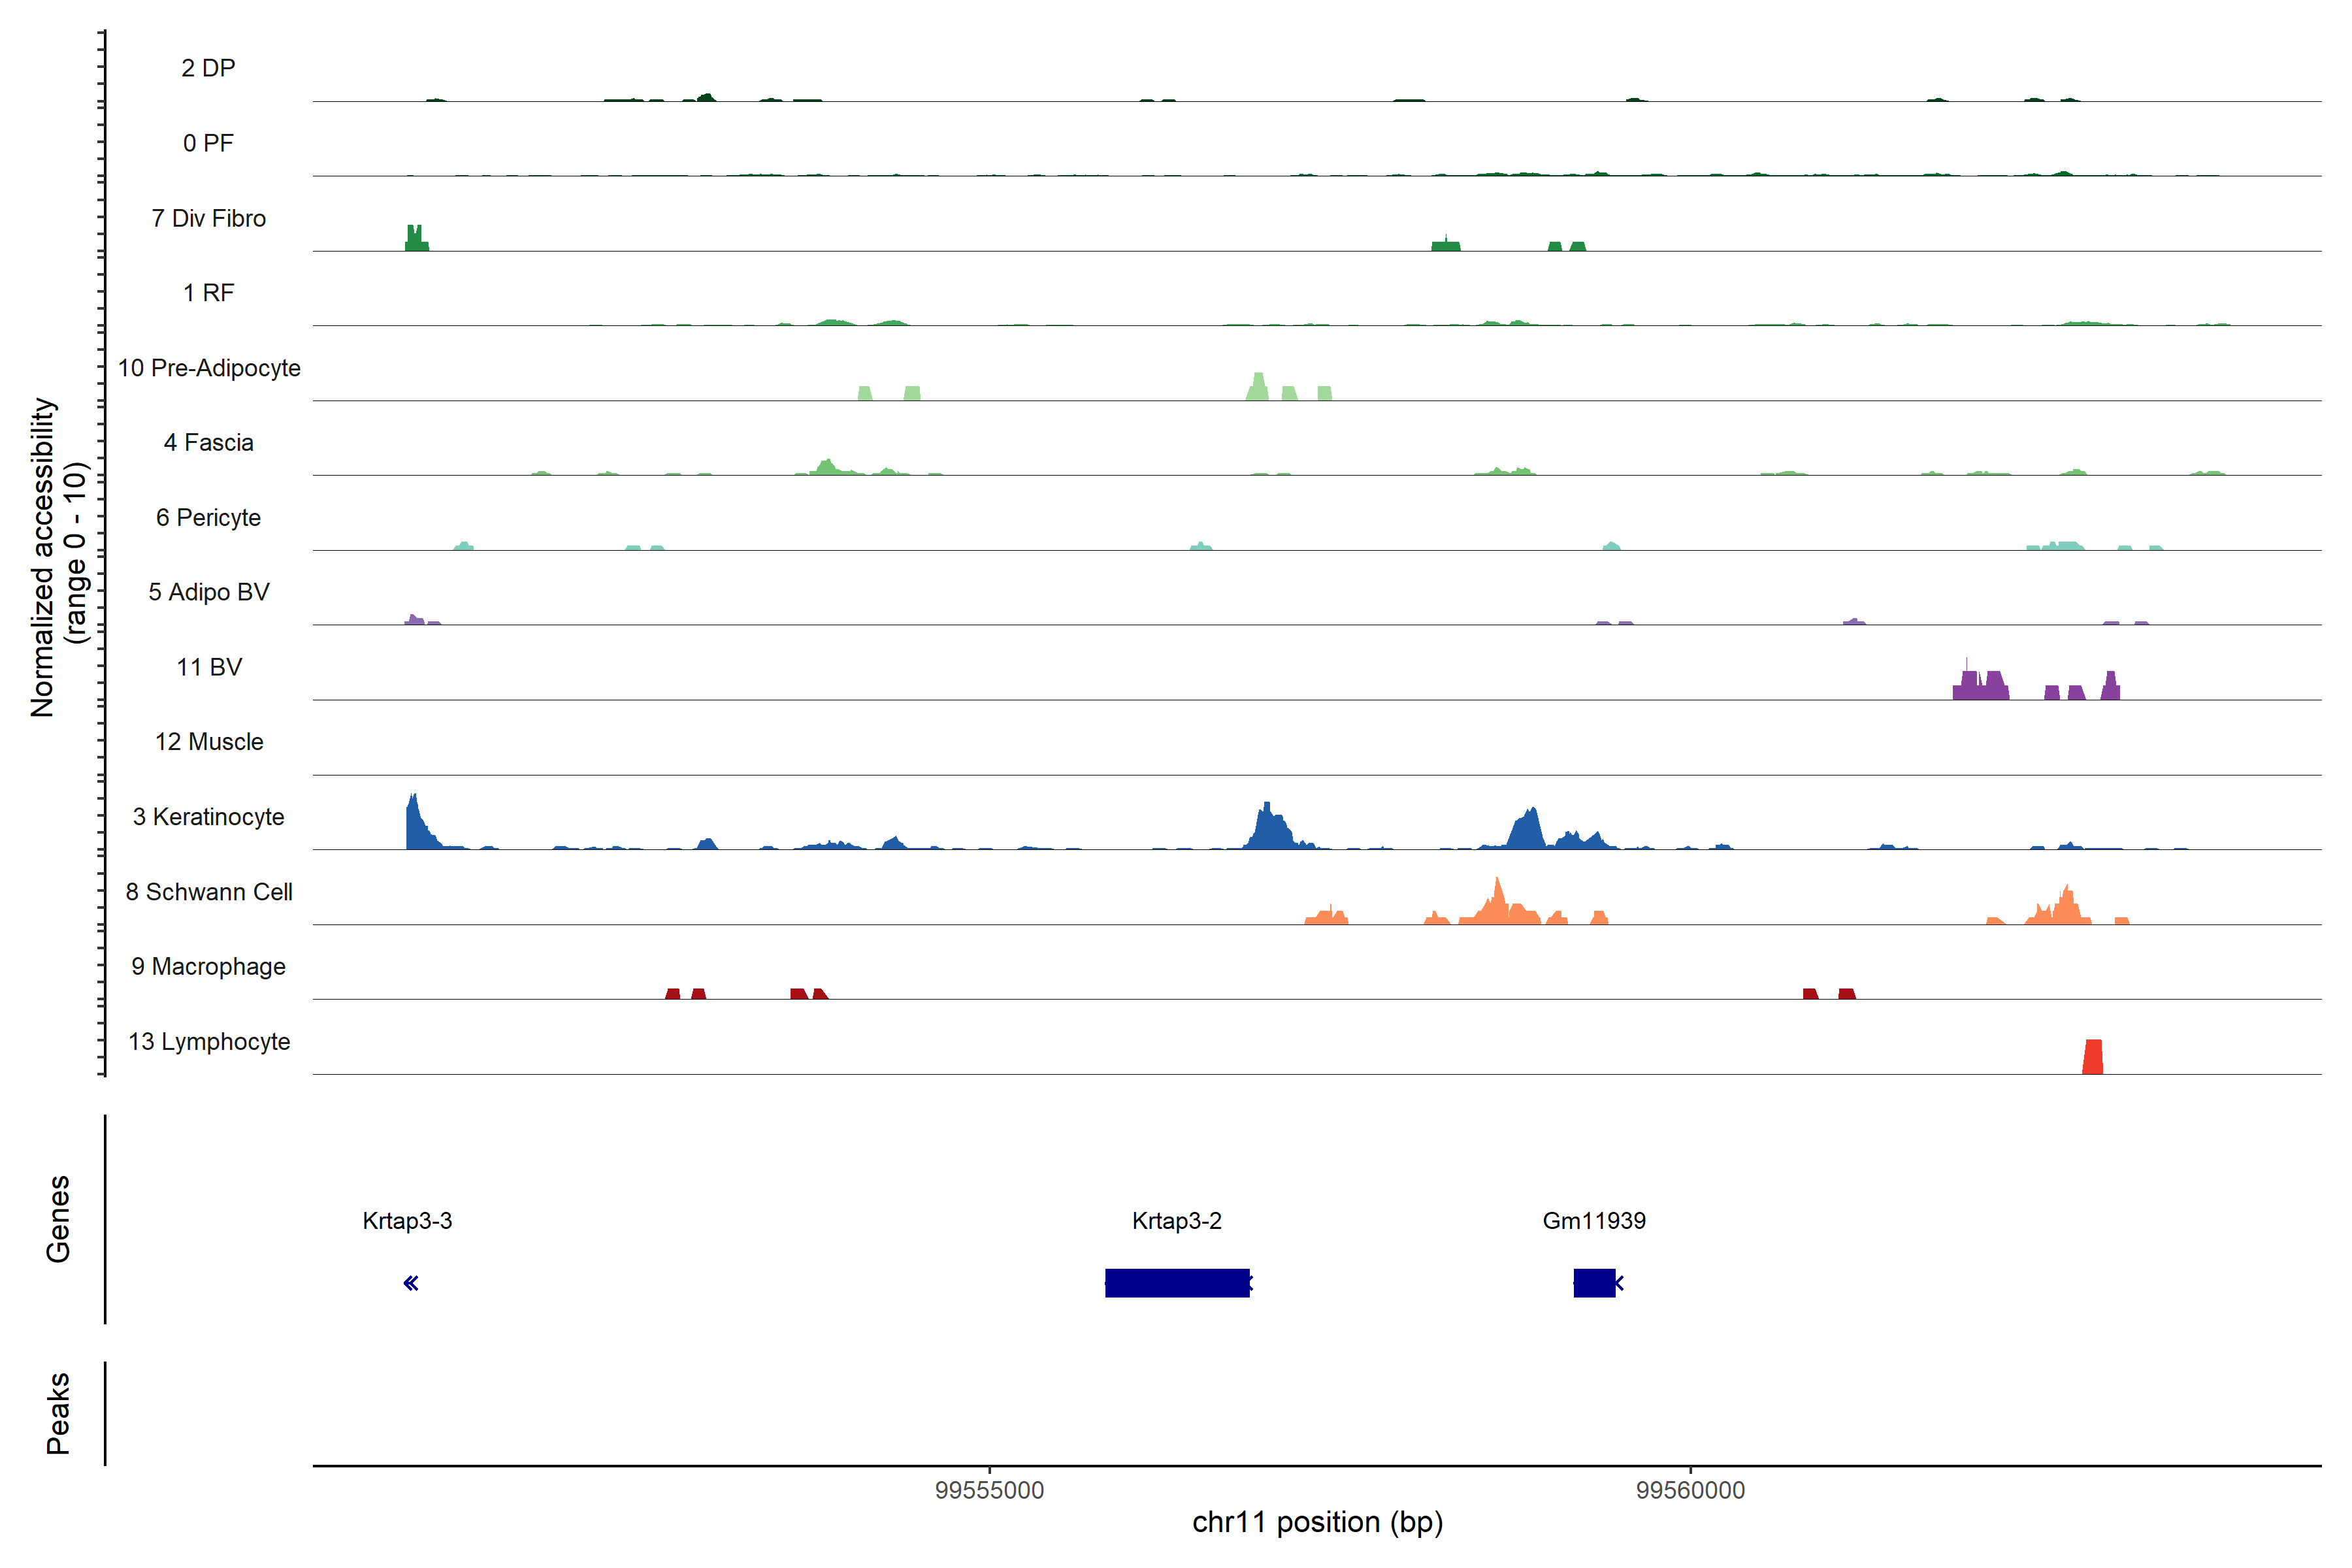Viewport: 2352px width, 1568px height.
Task: Click the Krtap3-2 gene name text
Action: 1177,1221
